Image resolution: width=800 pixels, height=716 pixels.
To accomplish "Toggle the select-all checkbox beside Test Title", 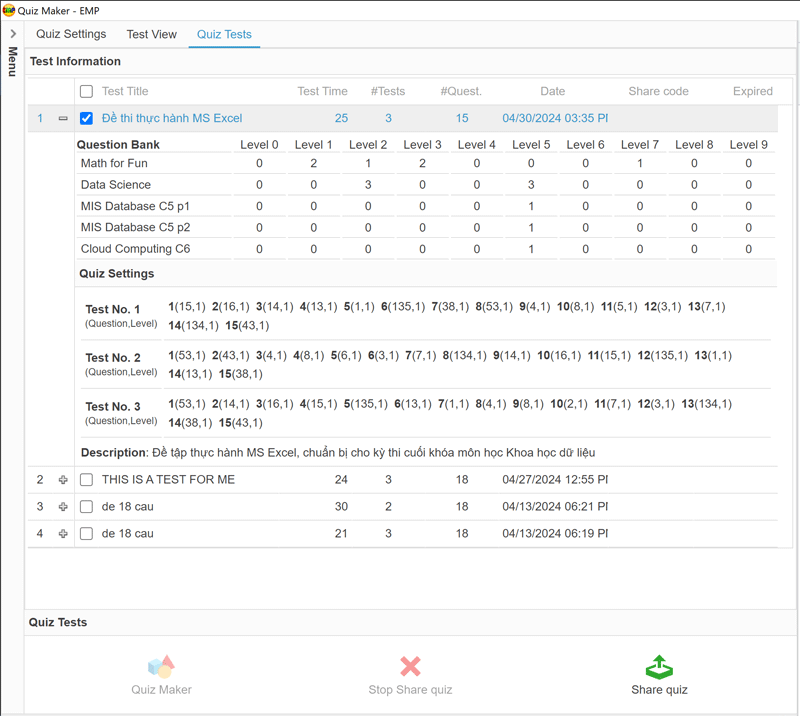I will click(86, 91).
